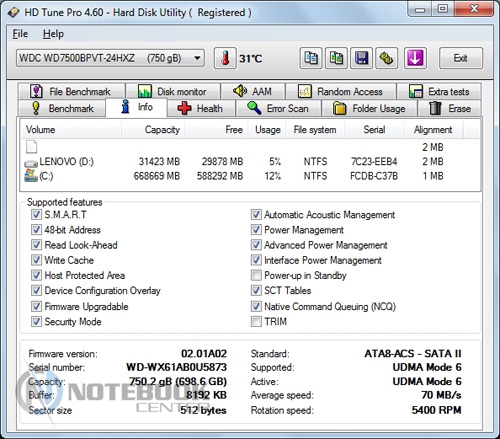The height and width of the screenshot is (439, 500).
Task: Open the File menu
Action: point(20,34)
